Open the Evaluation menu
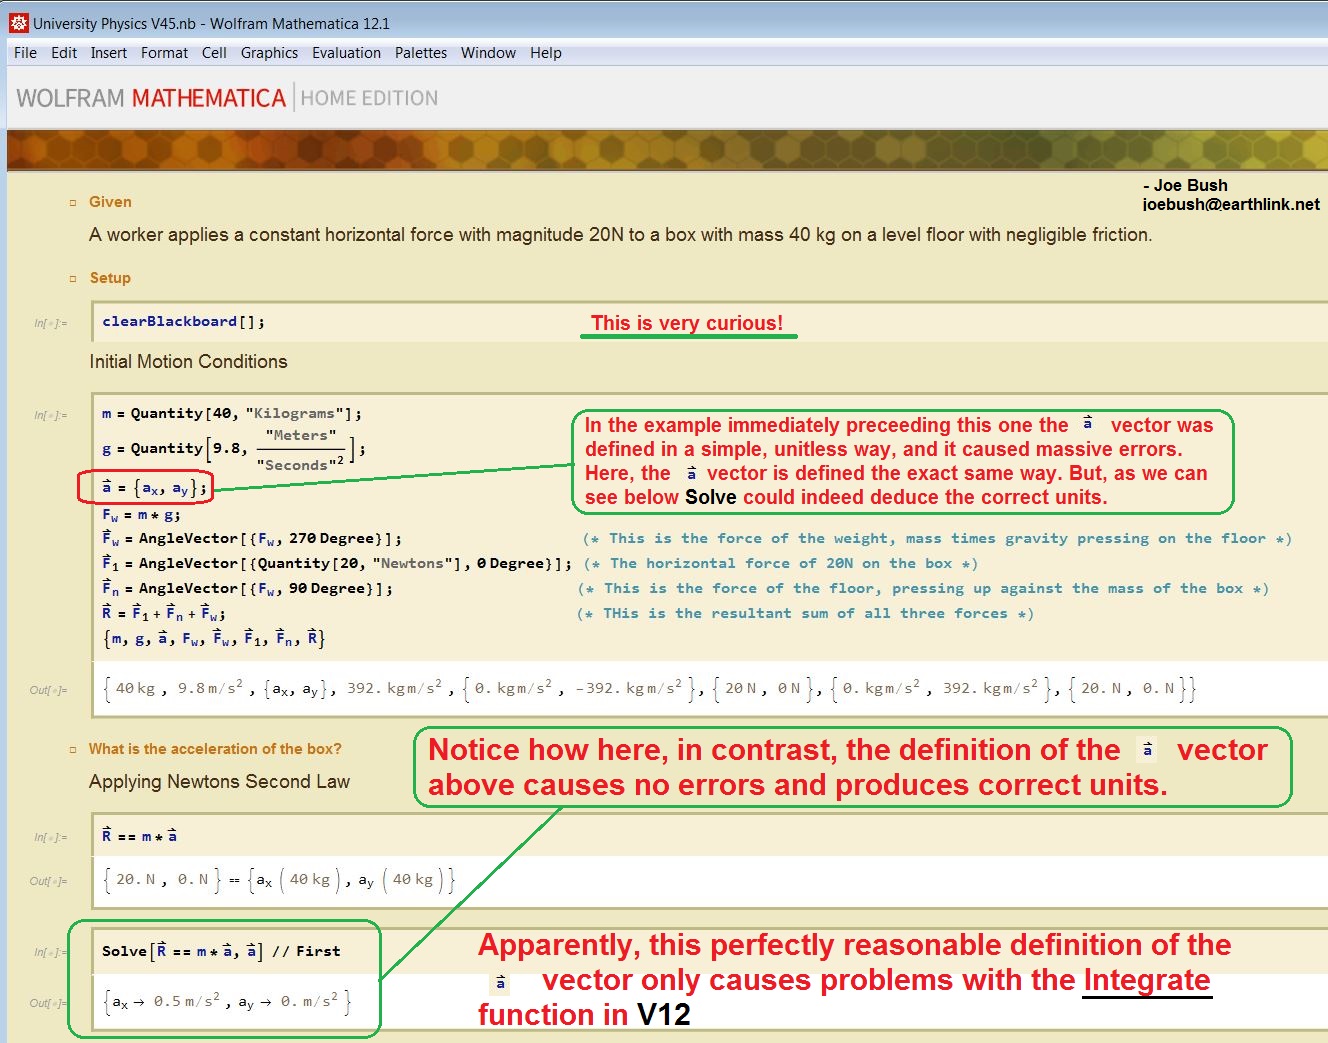Image resolution: width=1328 pixels, height=1043 pixels. tap(346, 53)
